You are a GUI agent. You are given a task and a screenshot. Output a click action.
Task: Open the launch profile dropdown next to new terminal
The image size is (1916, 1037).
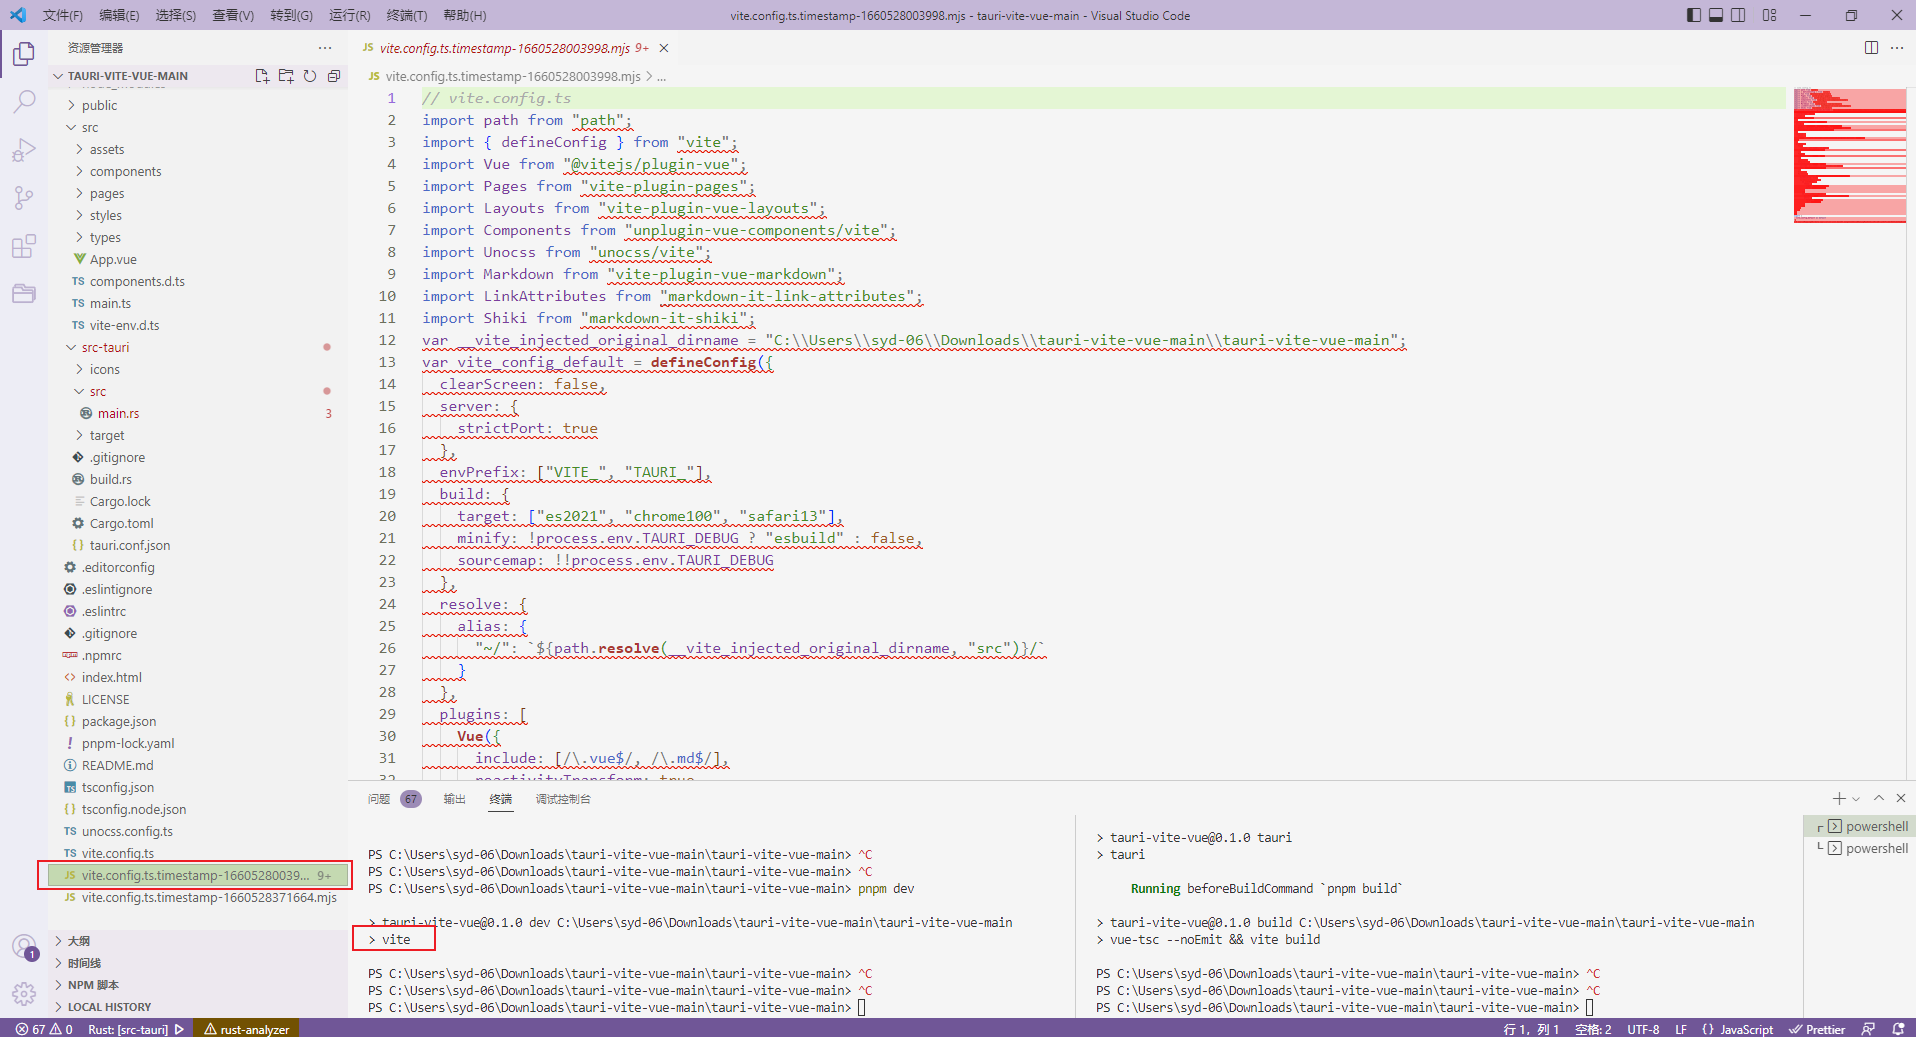tap(1856, 798)
